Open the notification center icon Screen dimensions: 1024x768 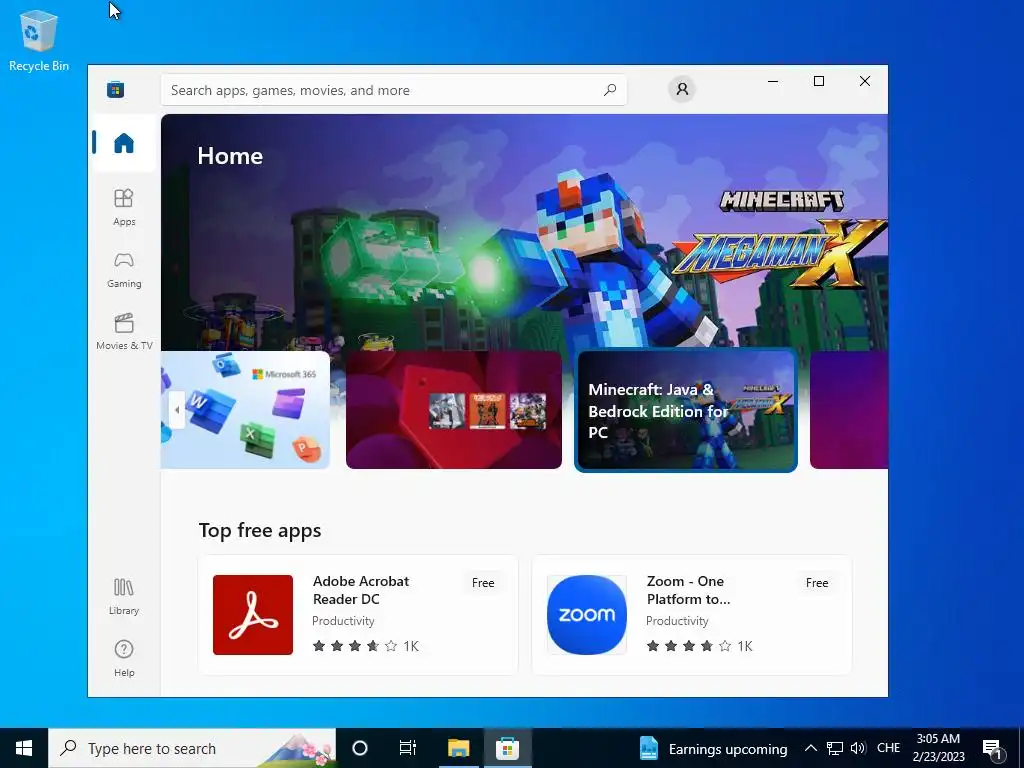click(x=993, y=748)
